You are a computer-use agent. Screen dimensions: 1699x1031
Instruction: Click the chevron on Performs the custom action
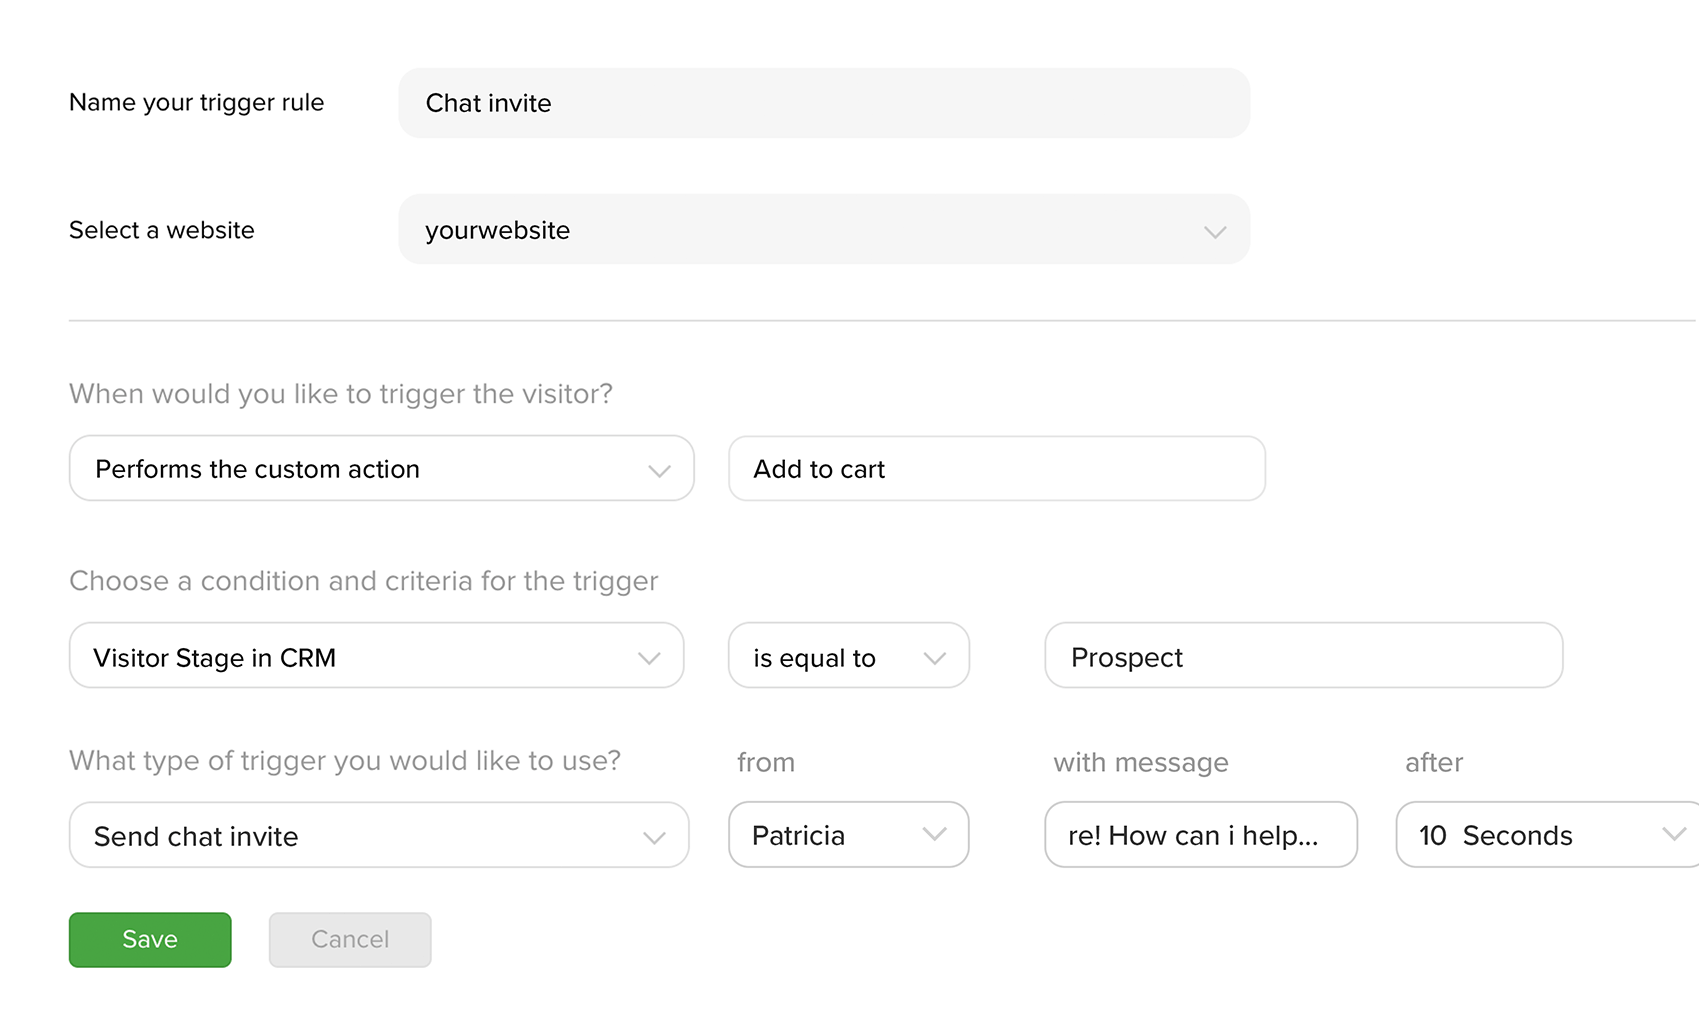(658, 470)
